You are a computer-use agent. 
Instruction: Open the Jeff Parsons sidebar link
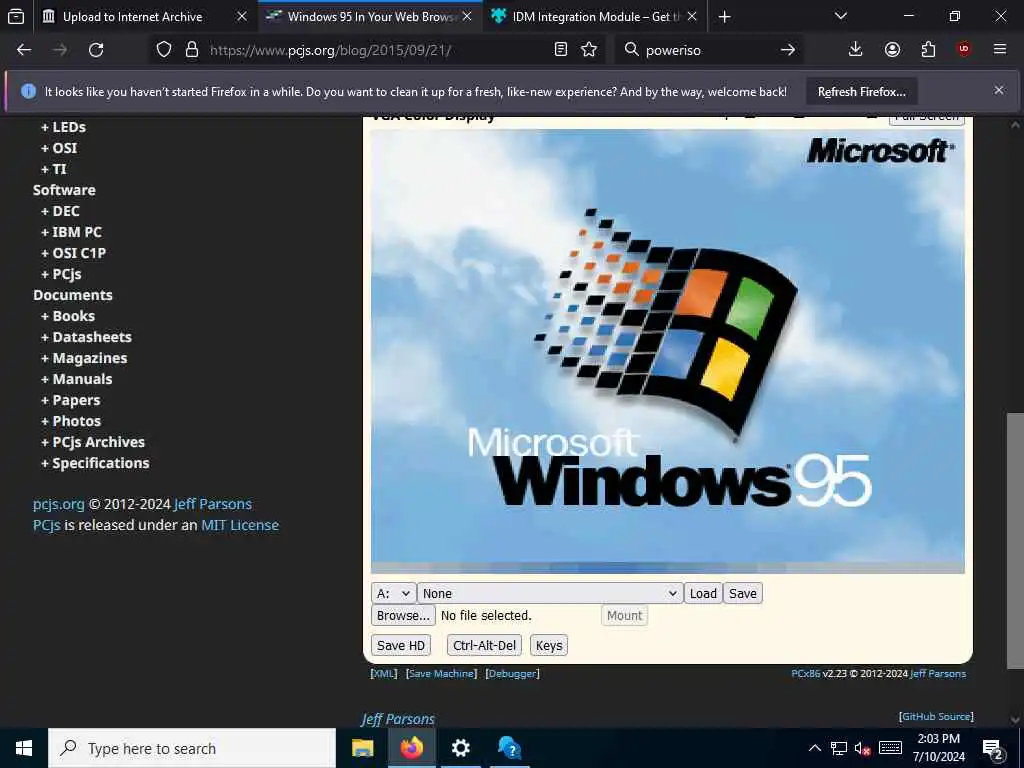coord(213,504)
